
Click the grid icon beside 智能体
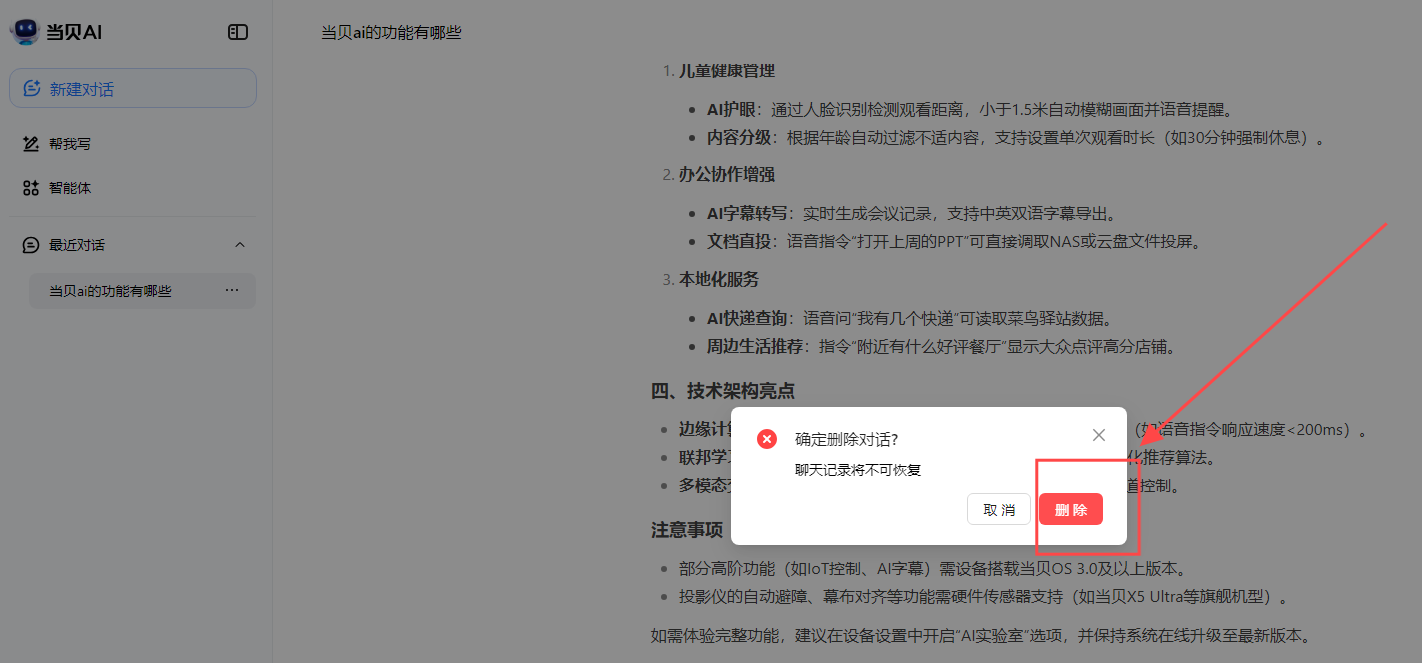click(31, 188)
